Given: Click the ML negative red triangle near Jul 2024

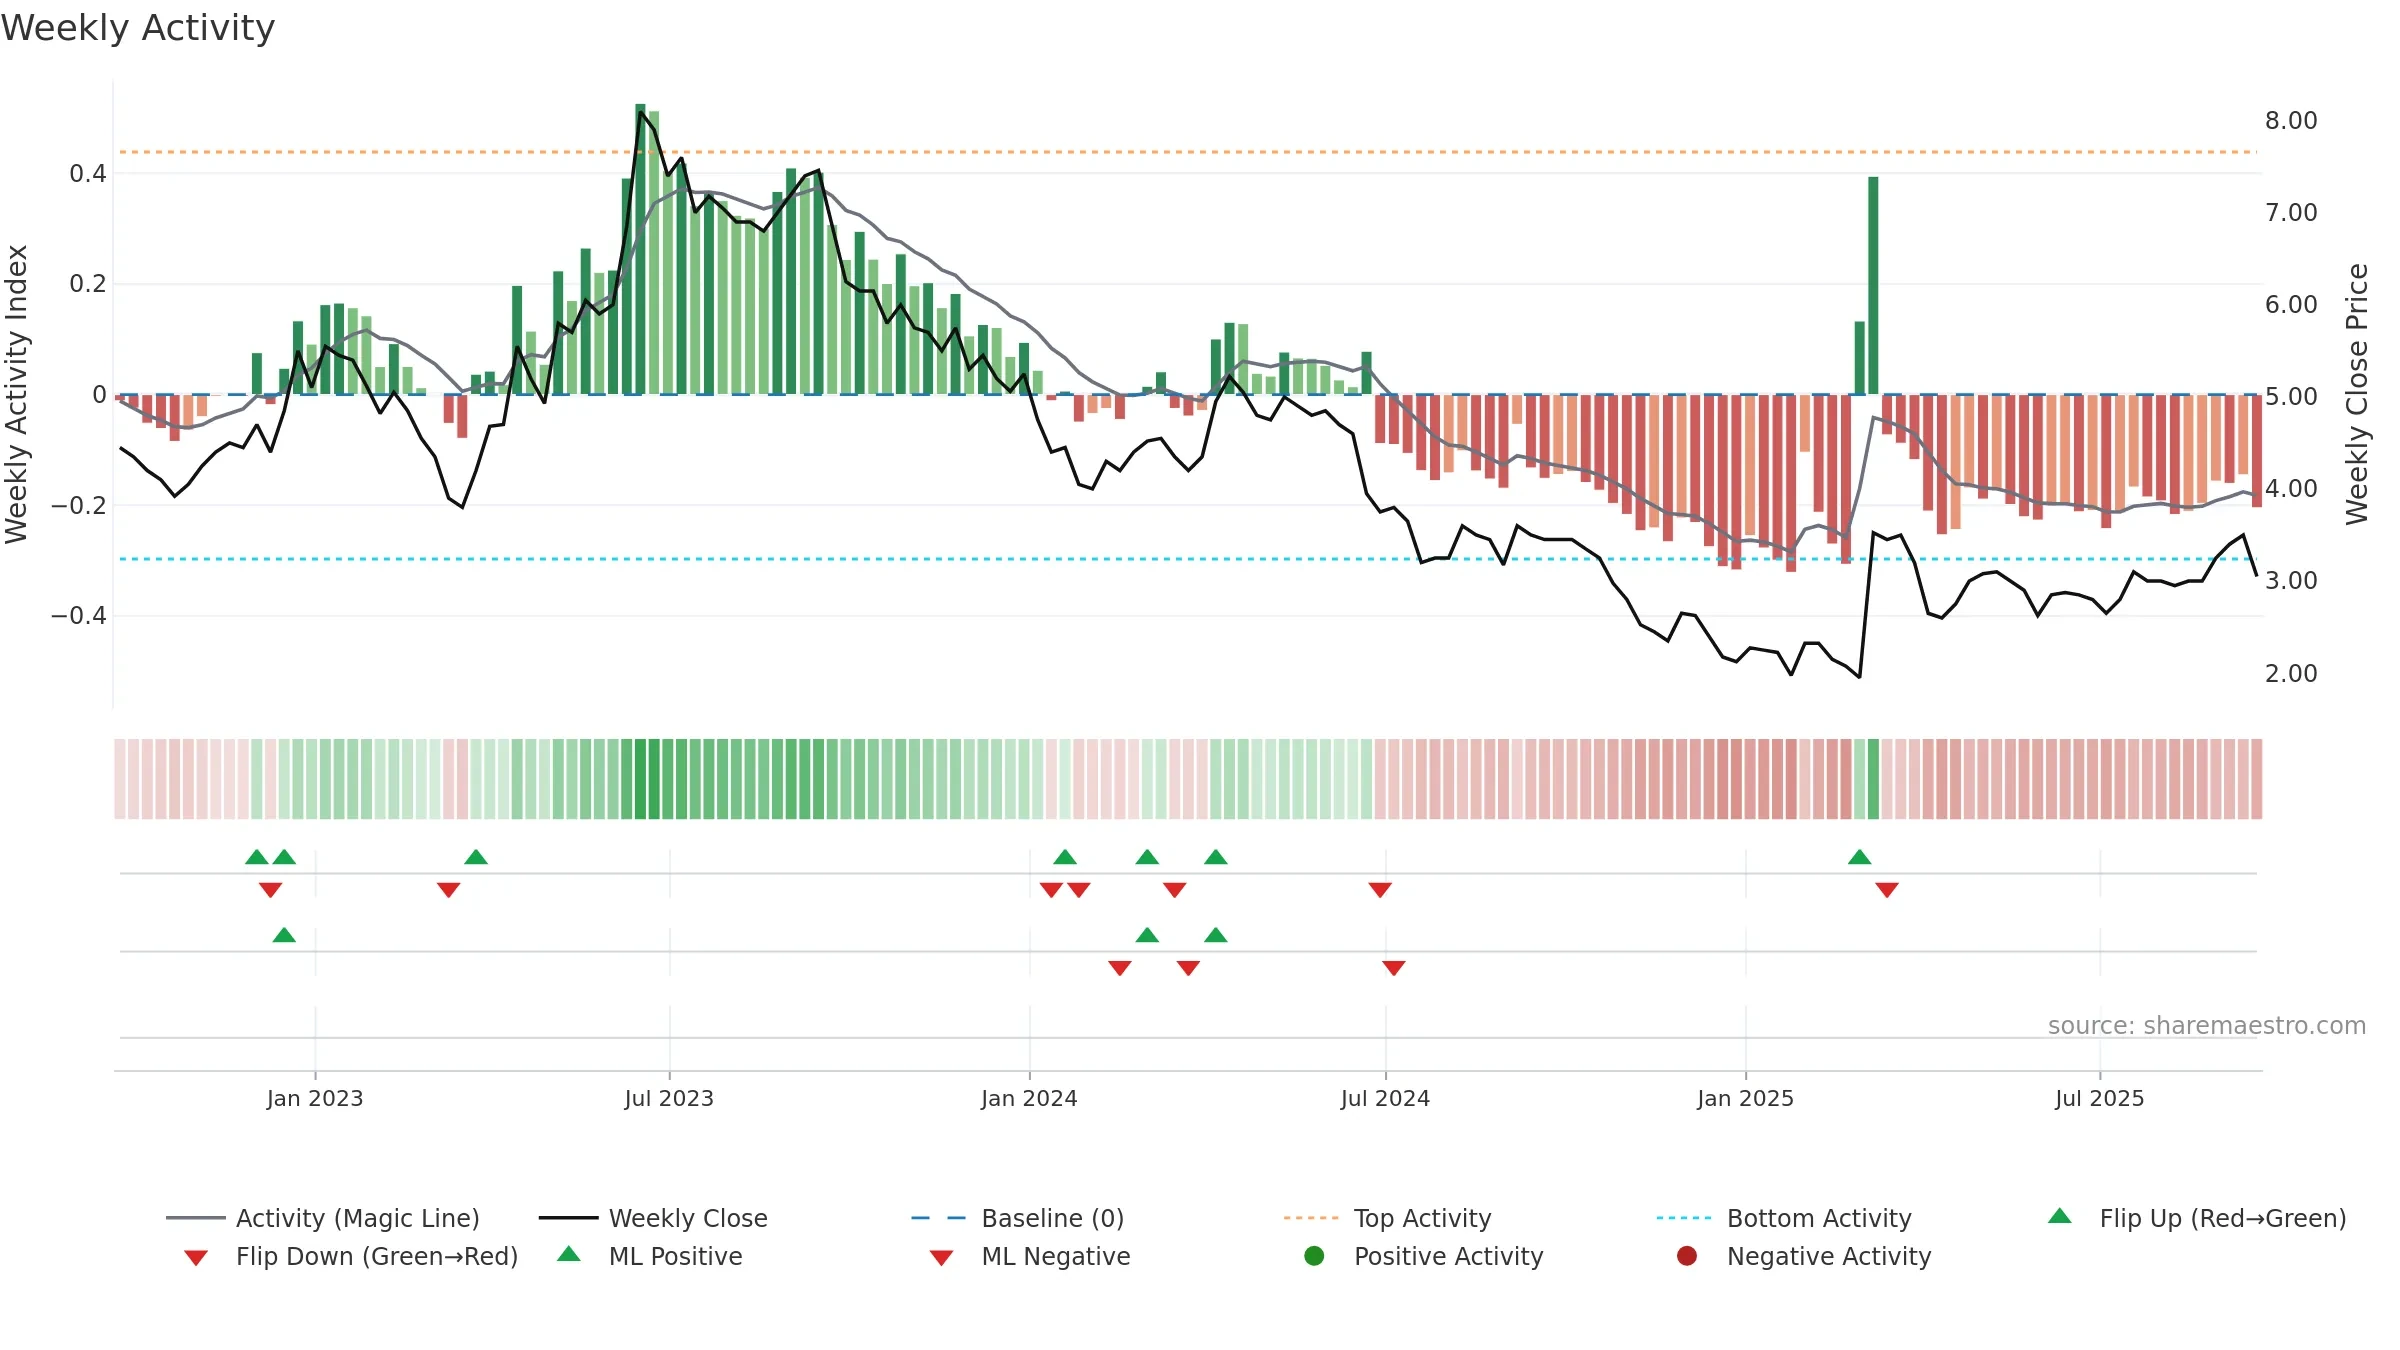Looking at the screenshot, I should (1394, 968).
